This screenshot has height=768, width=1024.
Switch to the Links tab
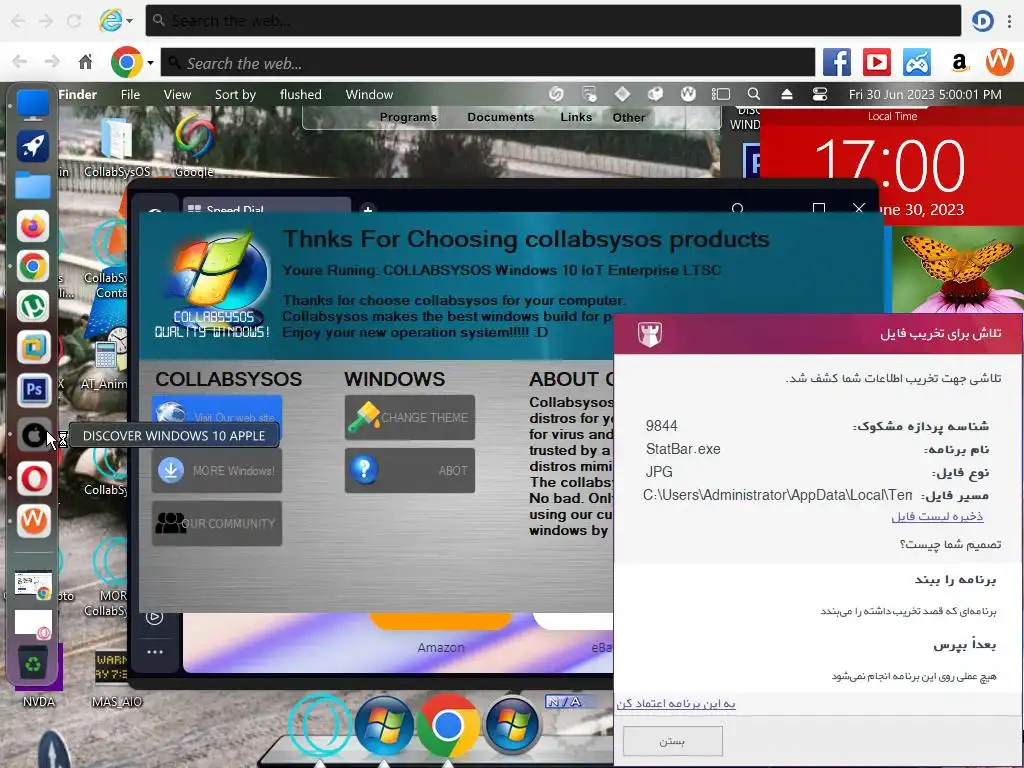(576, 117)
